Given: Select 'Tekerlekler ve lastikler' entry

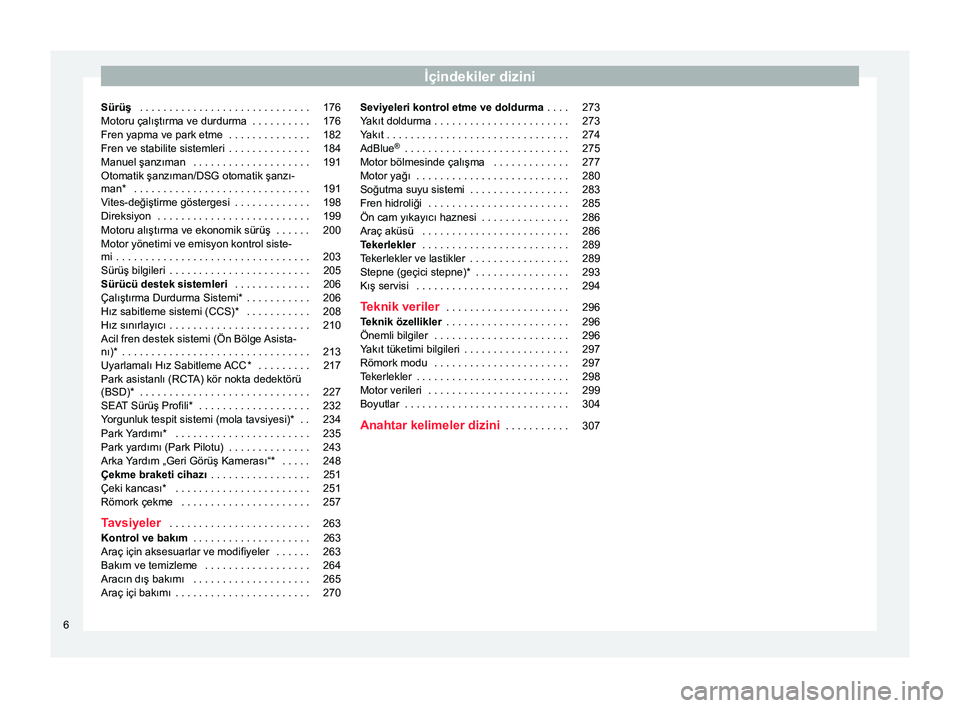Looking at the screenshot, I should pyautogui.click(x=480, y=258).
